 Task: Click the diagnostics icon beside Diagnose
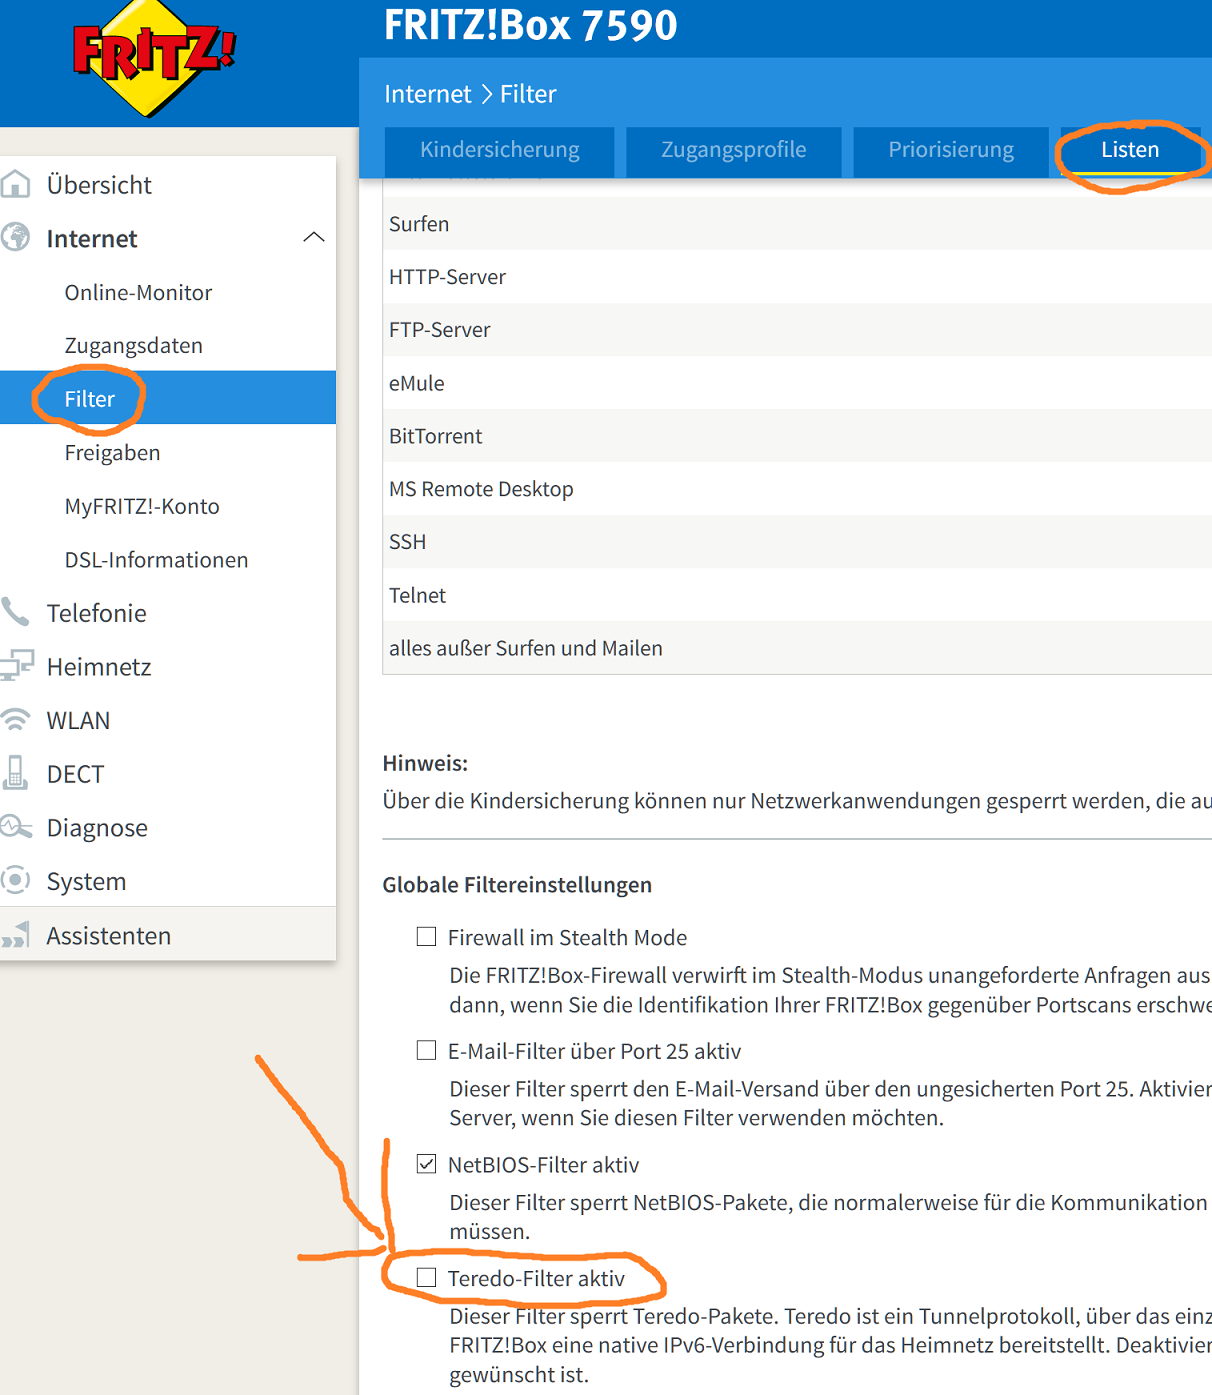point(16,827)
